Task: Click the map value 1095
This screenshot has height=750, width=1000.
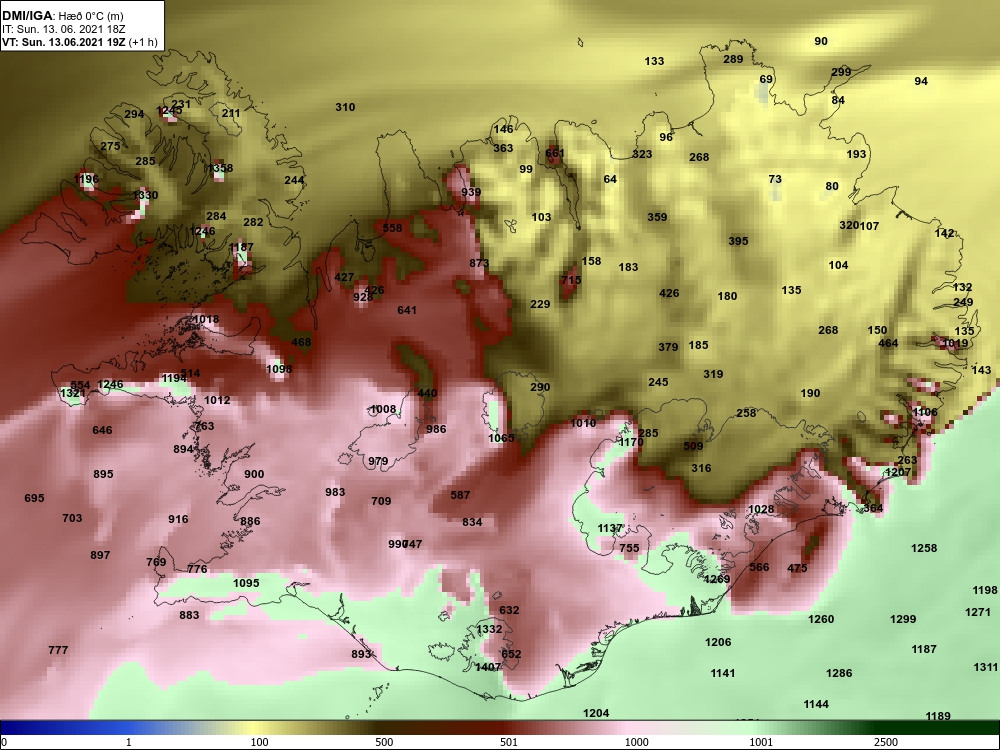Action: point(246,583)
